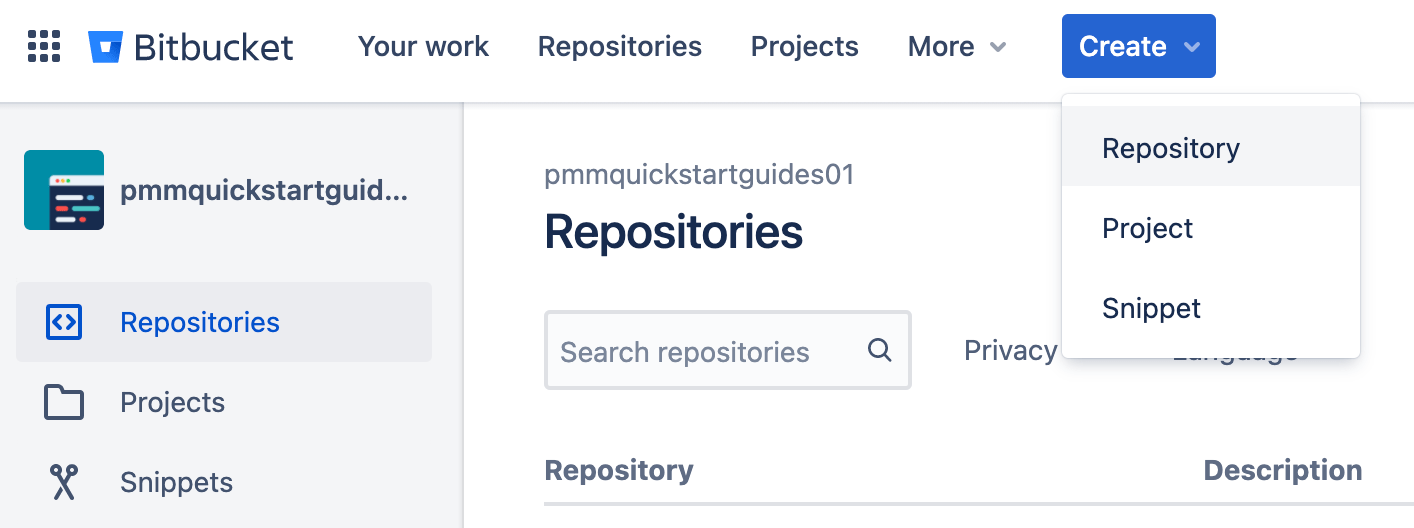Image resolution: width=1414 pixels, height=528 pixels.
Task: Click the Snippets scissors icon in sidebar
Action: (64, 482)
